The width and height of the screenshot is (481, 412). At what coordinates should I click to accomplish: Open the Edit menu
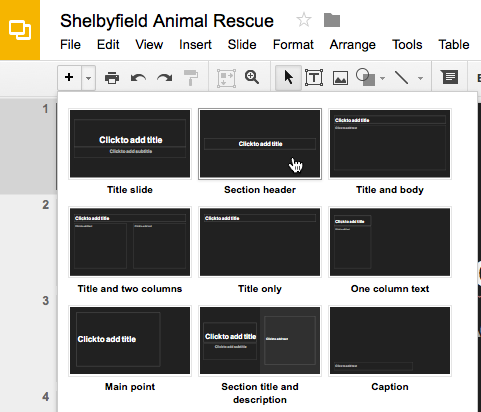(x=108, y=45)
